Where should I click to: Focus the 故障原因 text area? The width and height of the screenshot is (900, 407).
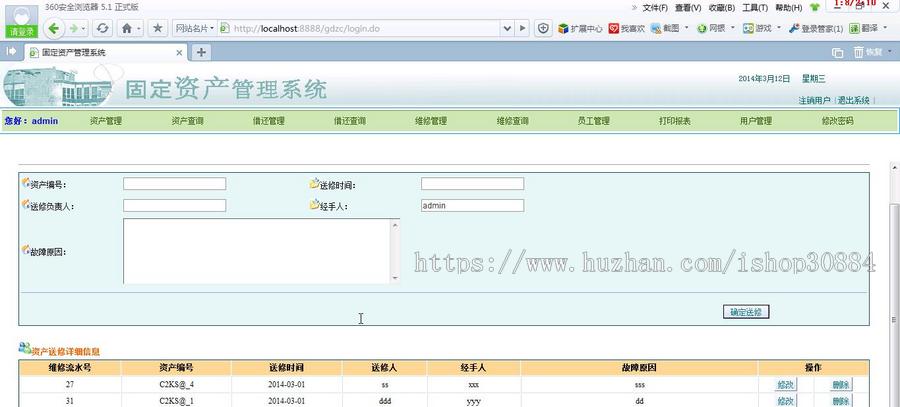click(x=261, y=251)
